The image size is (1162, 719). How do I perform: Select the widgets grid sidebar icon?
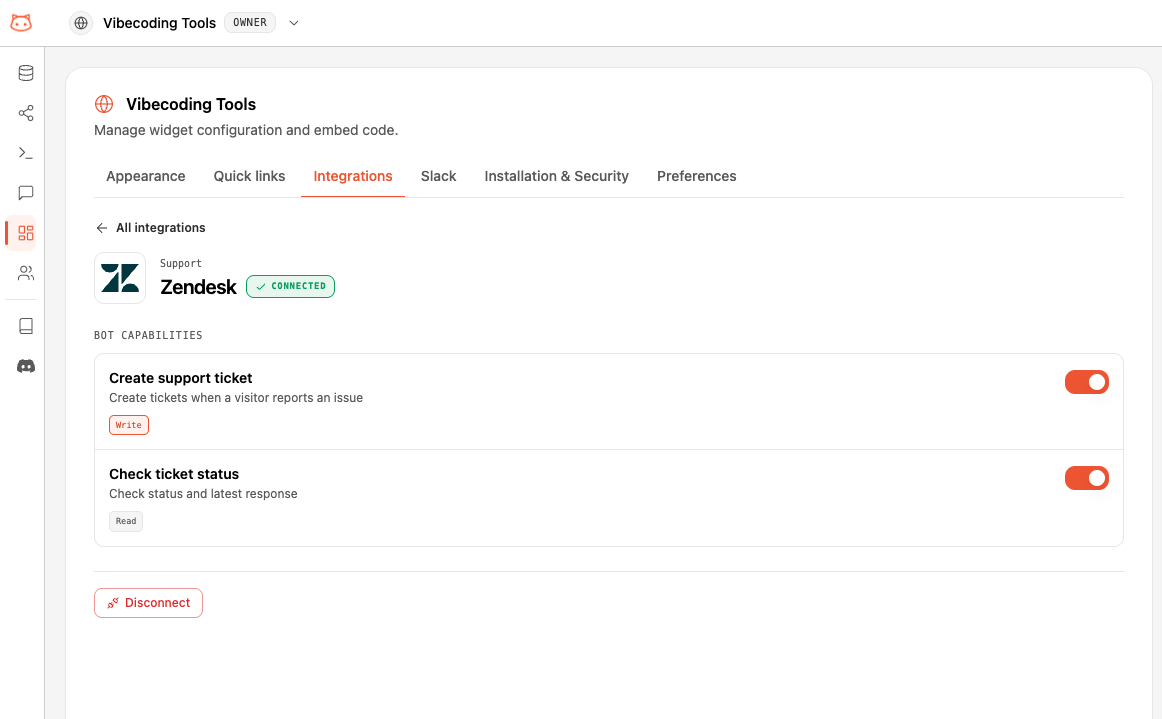(26, 233)
